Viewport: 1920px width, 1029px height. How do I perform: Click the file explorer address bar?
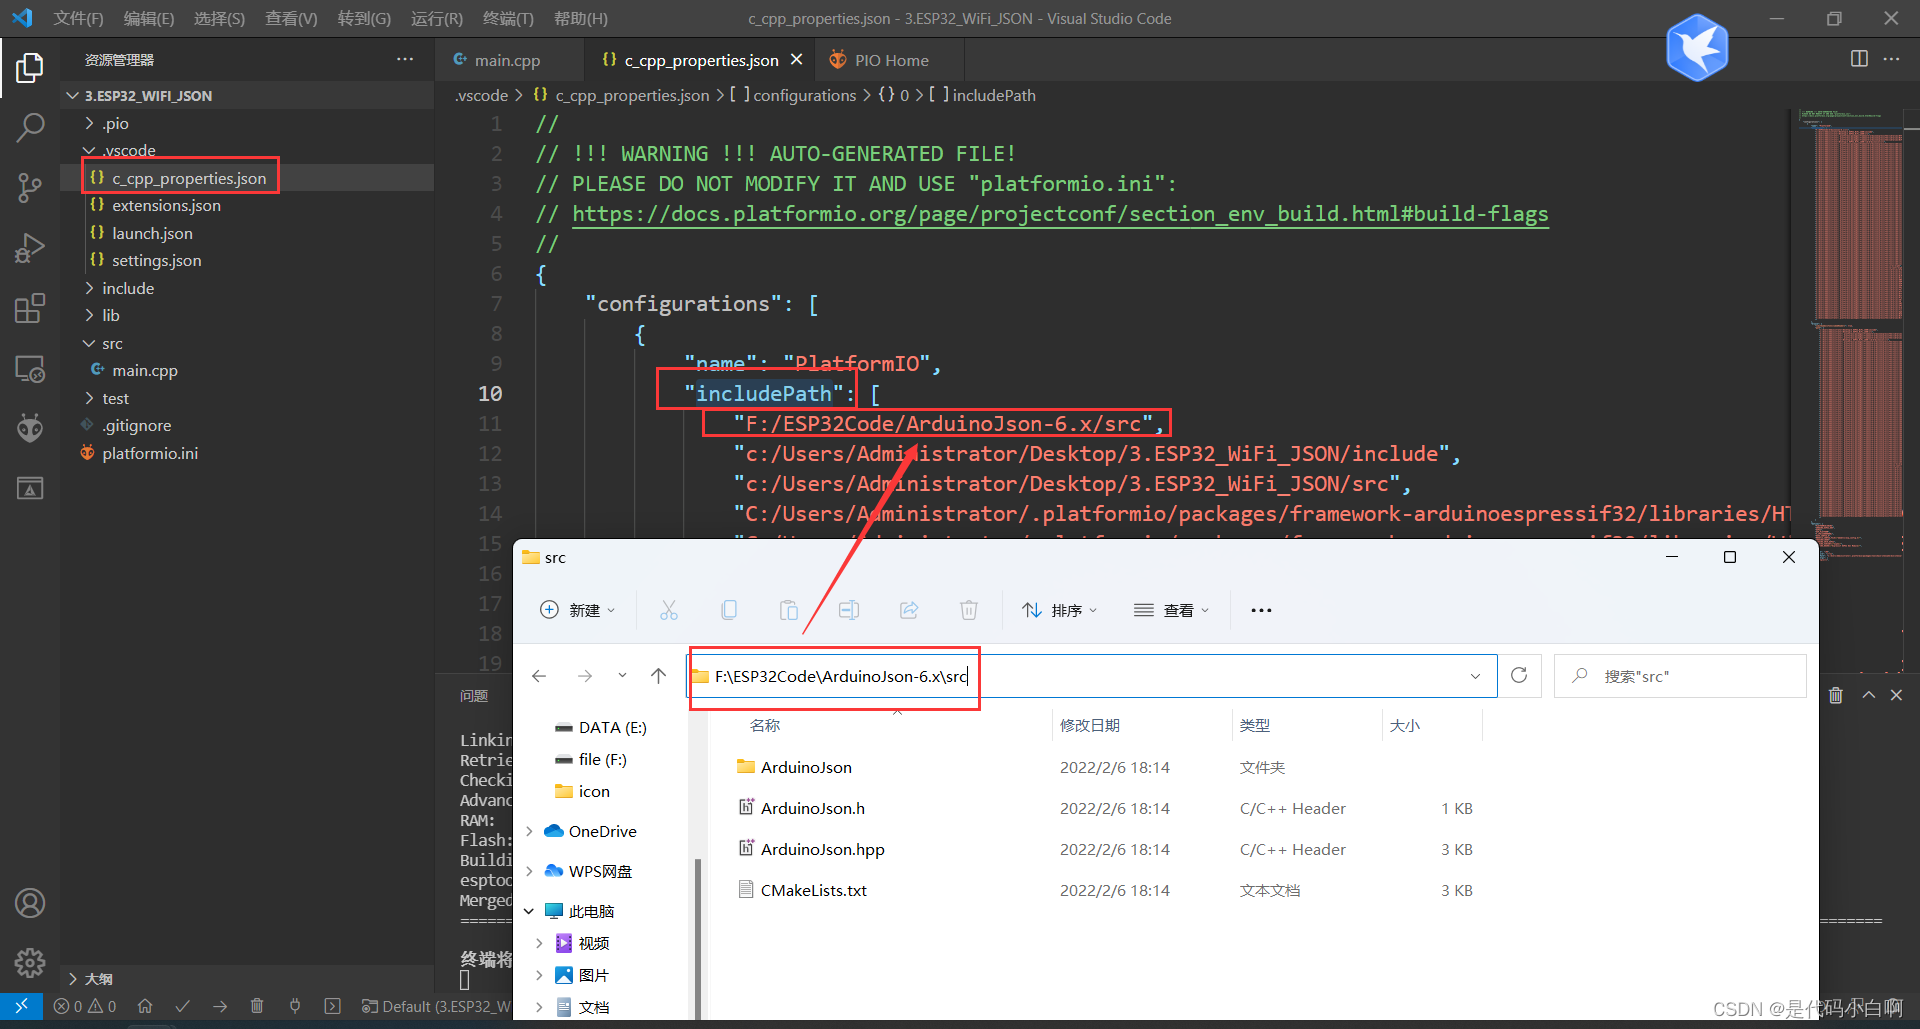1092,676
